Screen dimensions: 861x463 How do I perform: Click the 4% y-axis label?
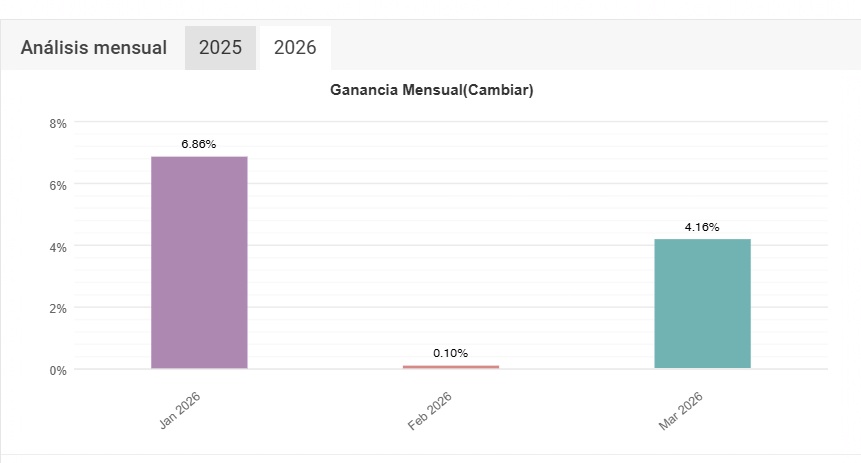pyautogui.click(x=57, y=247)
